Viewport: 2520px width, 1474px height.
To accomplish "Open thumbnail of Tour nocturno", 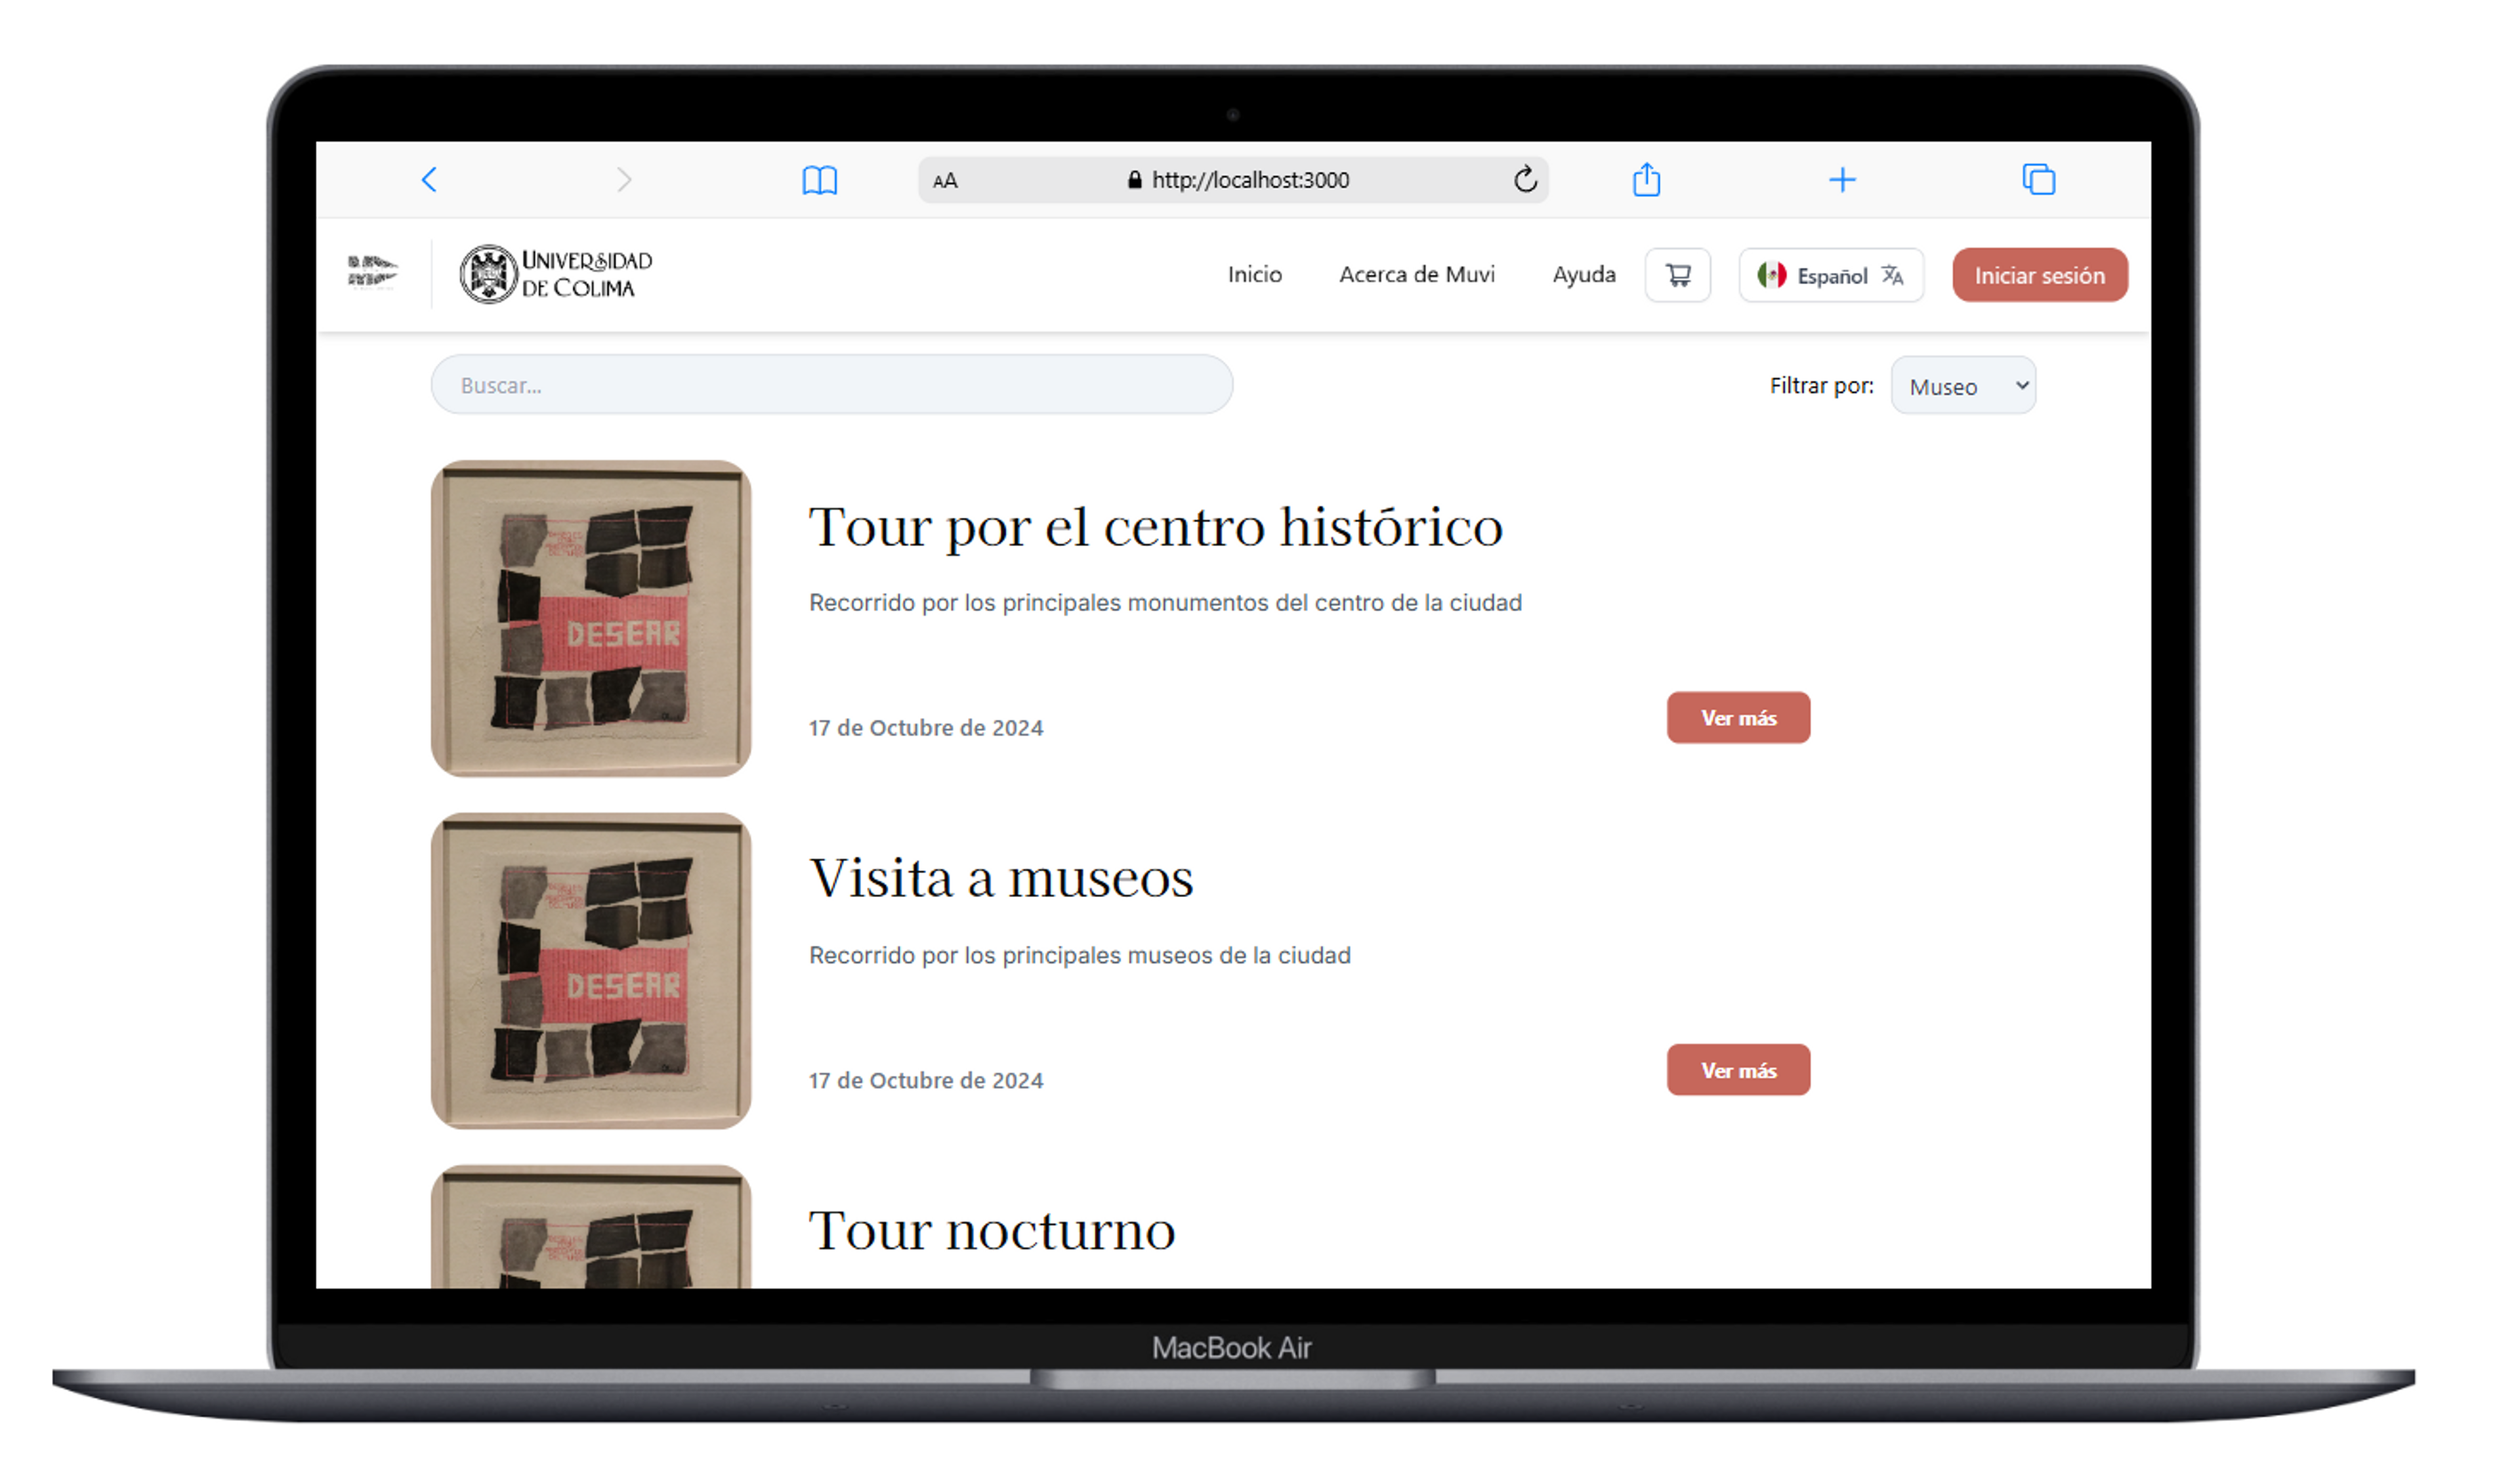I will tap(591, 1227).
